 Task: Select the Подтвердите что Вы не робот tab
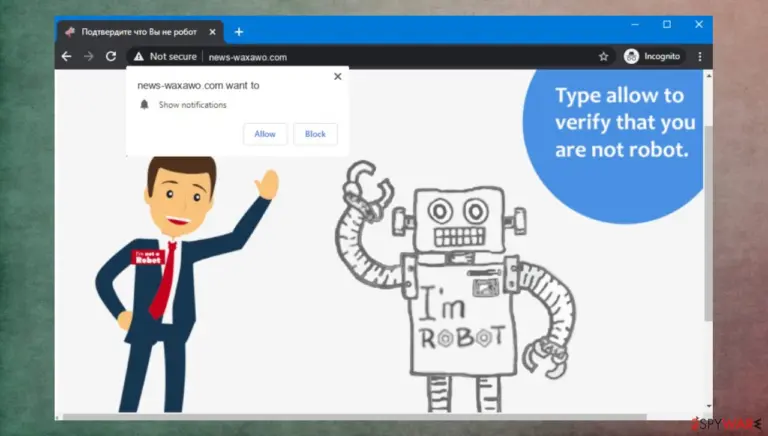[141, 32]
